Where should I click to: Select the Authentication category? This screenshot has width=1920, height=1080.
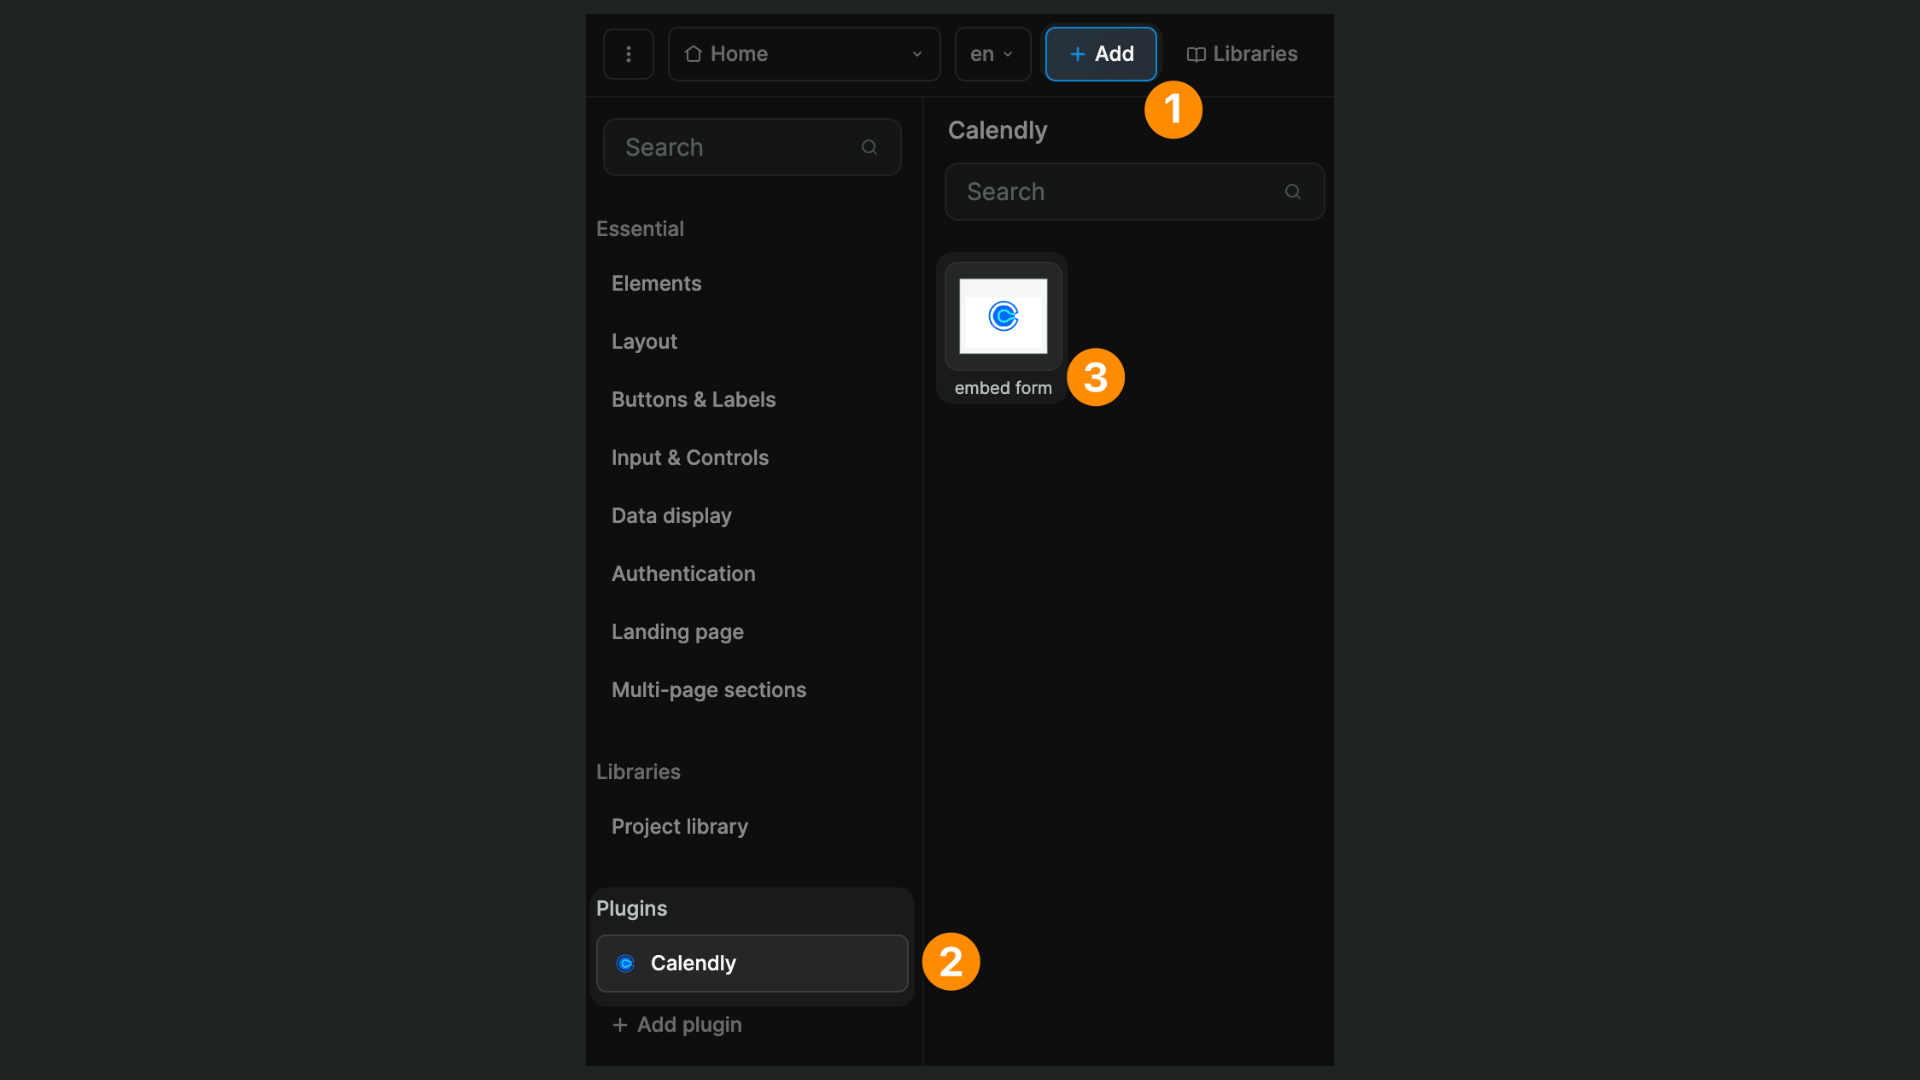point(683,573)
